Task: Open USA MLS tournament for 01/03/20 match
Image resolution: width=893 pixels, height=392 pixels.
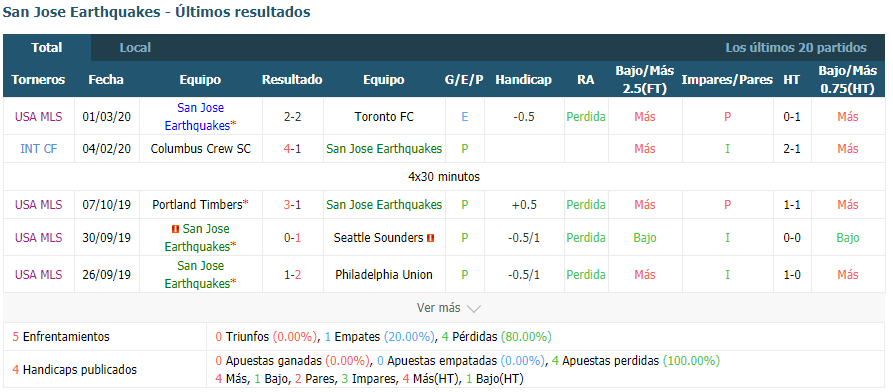Action: [39, 117]
